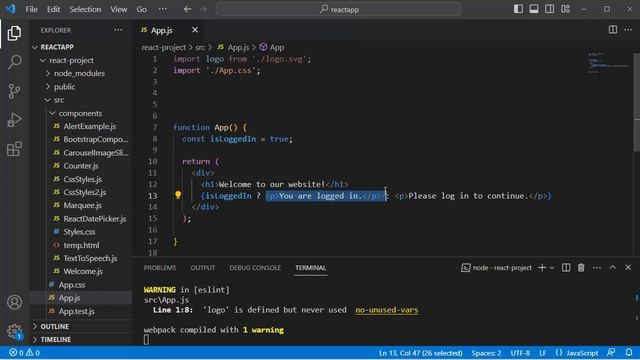Click errors and warnings count in status bar
The width and height of the screenshot is (640, 360).
(24, 353)
